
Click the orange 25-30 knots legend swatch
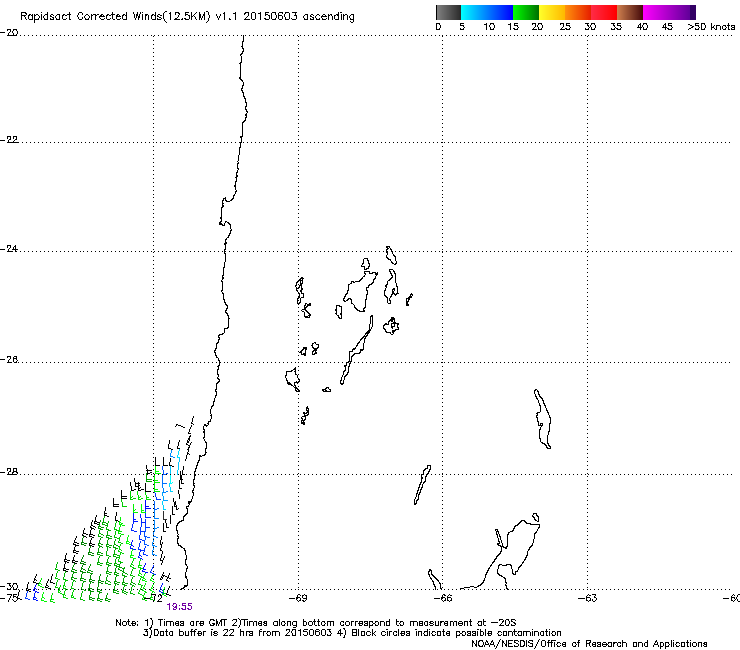578,12
